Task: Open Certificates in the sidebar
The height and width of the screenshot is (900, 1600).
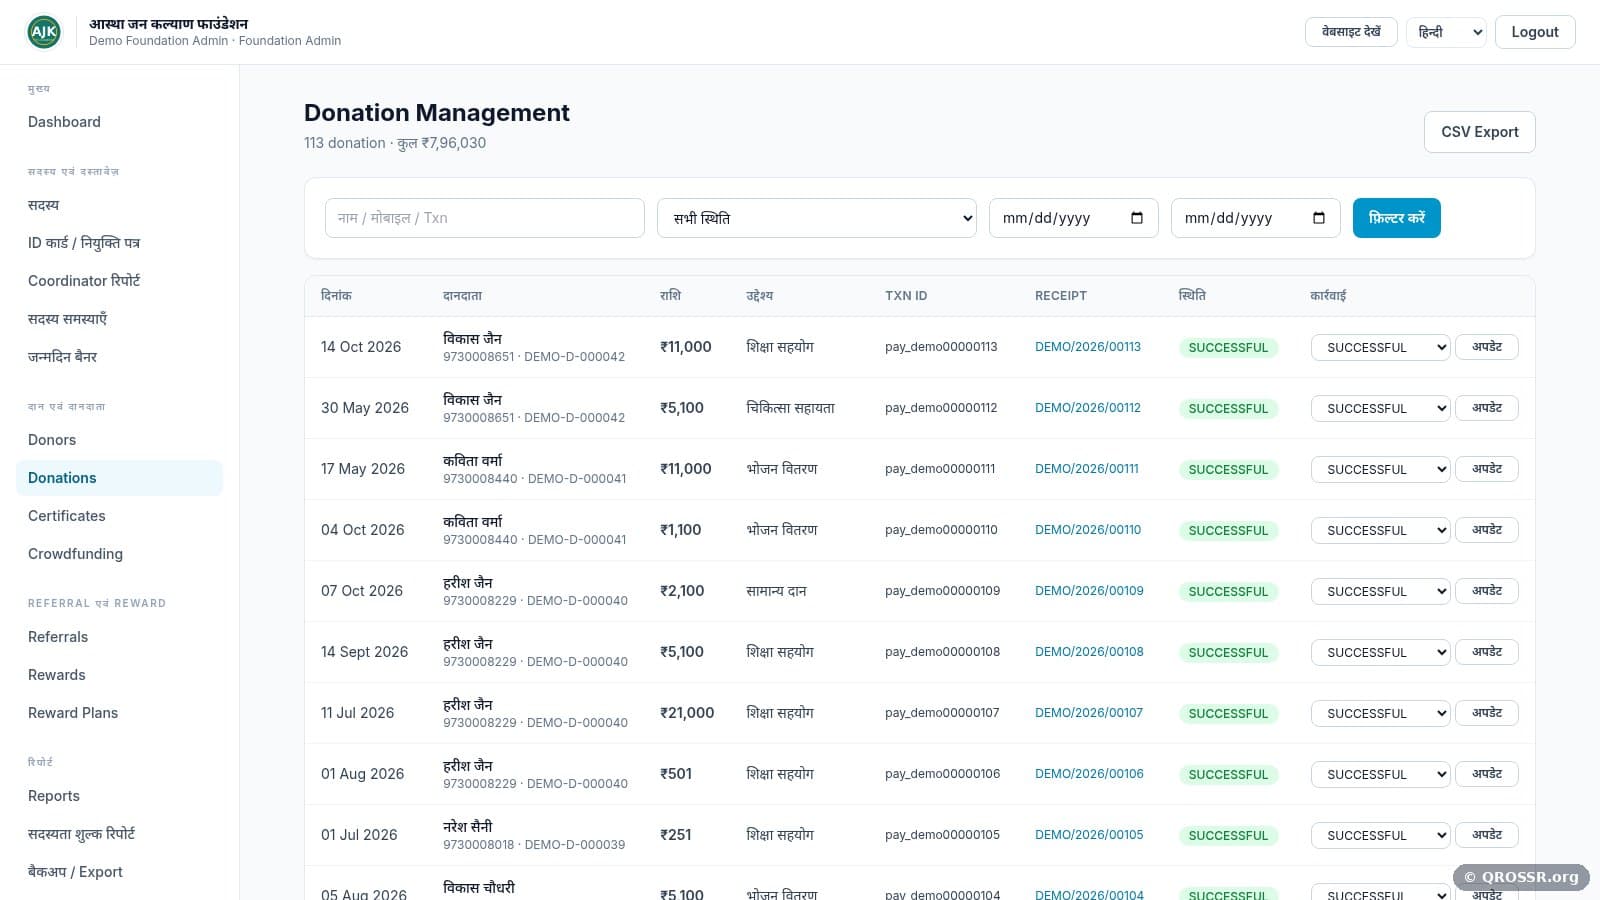Action: (67, 516)
